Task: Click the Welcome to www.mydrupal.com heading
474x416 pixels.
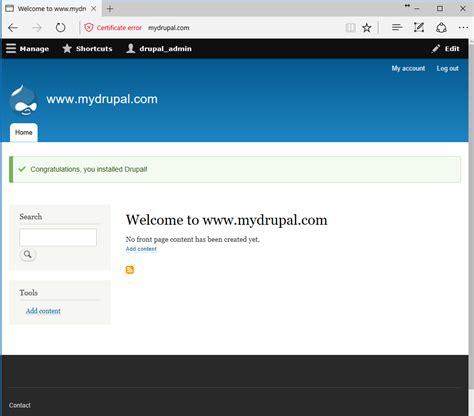Action: (x=226, y=220)
